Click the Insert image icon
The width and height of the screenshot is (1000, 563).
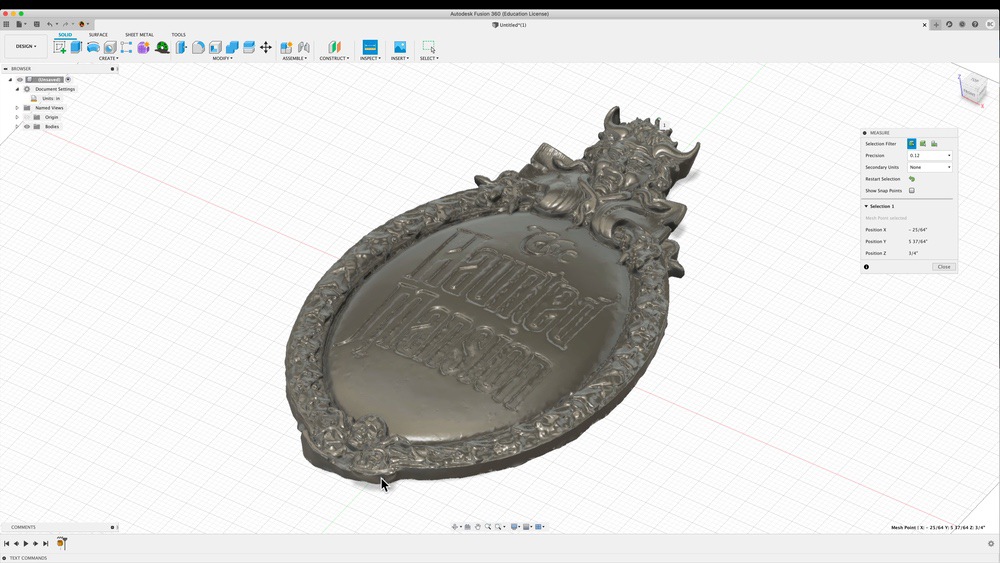point(400,47)
